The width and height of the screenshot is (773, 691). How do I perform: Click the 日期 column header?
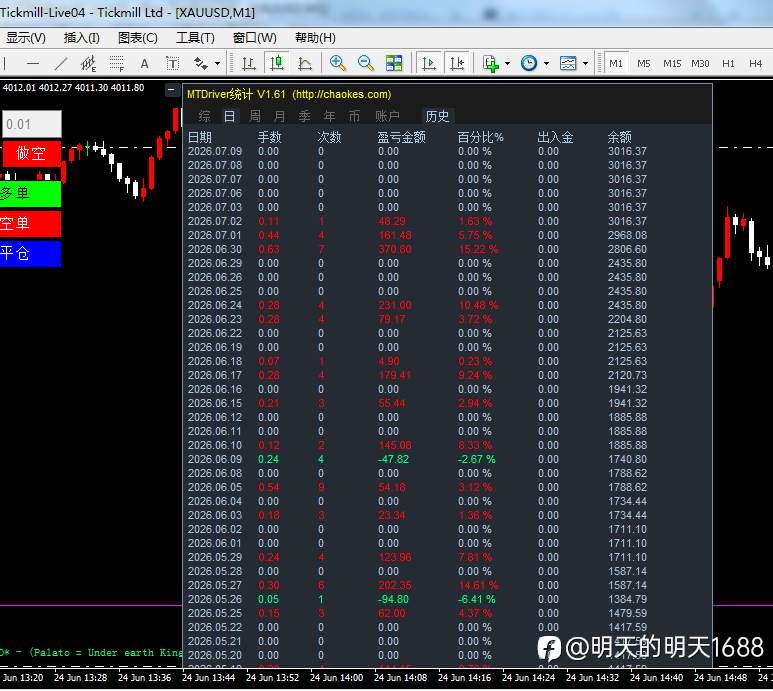[x=200, y=137]
